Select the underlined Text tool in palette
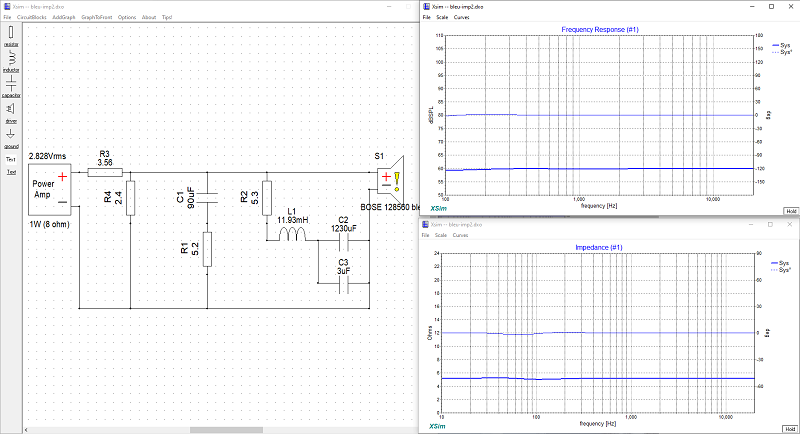This screenshot has height=434, width=800. point(11,172)
